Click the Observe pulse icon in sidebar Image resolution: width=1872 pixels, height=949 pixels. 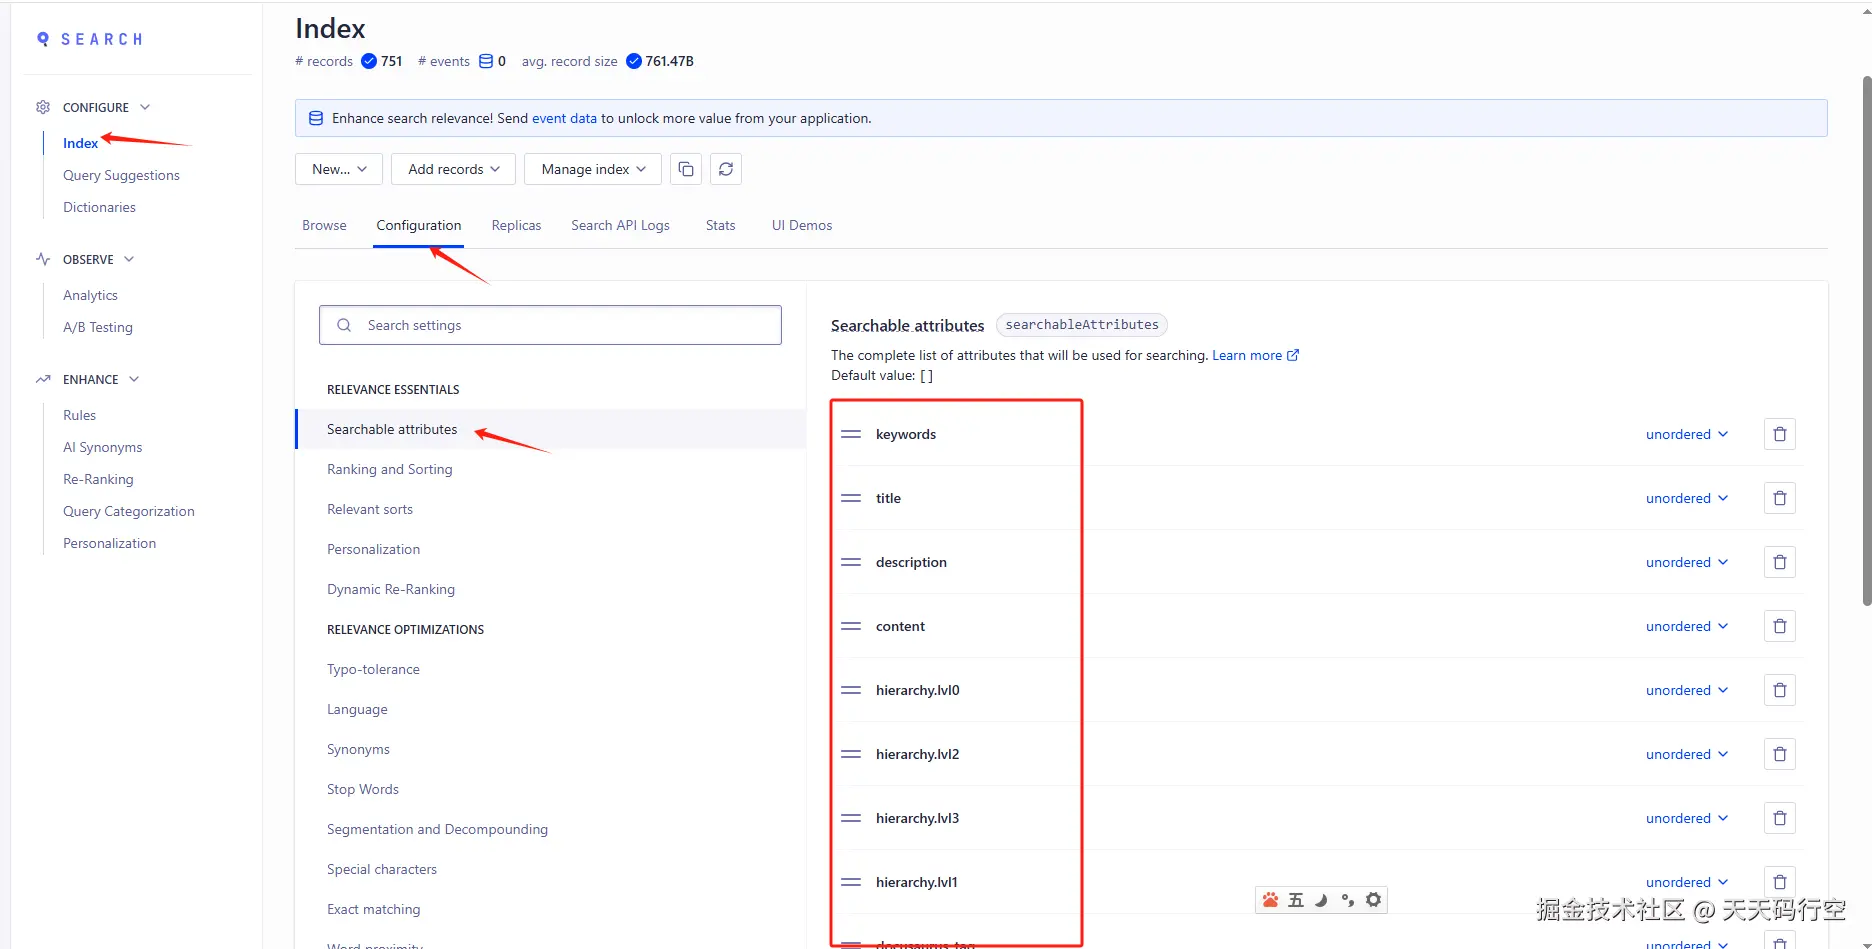[43, 259]
